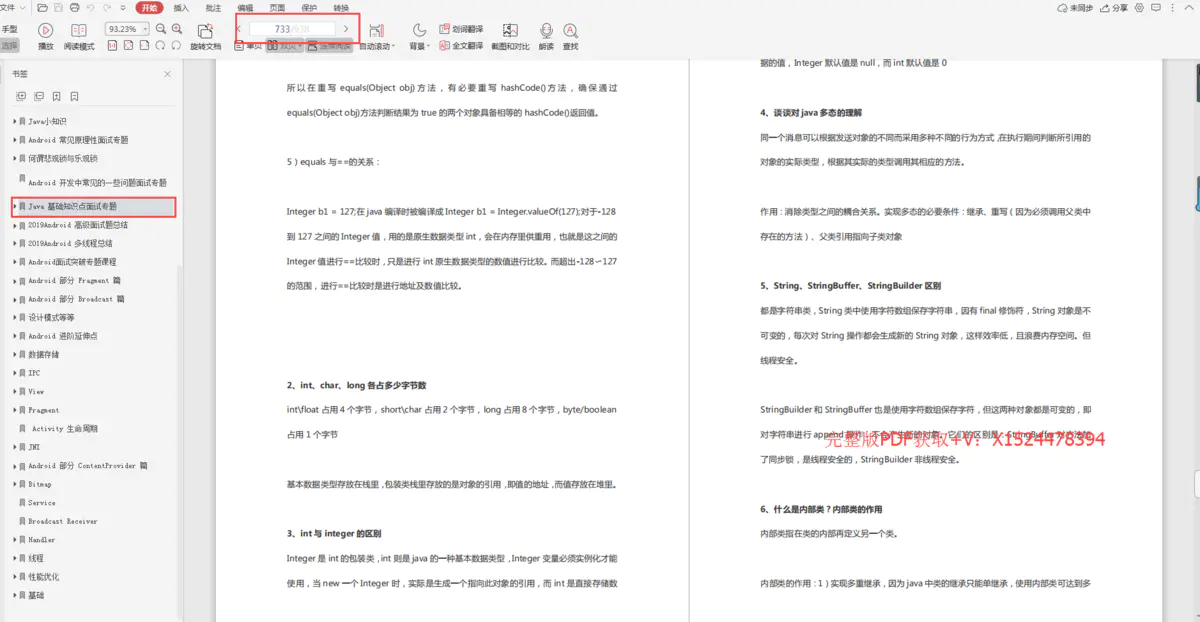Open 何谓悲观锁与乐观锁 bookmark

click(x=62, y=158)
